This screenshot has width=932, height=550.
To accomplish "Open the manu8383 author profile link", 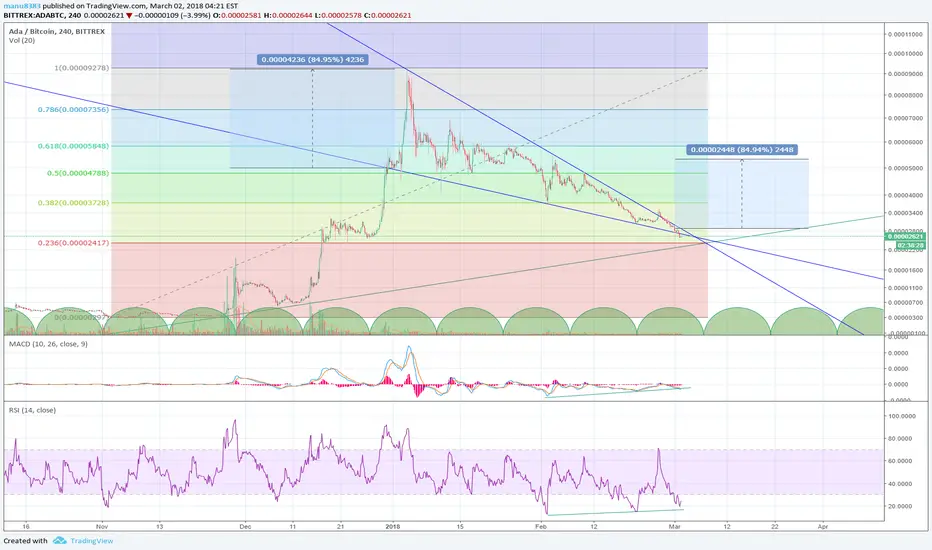I will [22, 6].
